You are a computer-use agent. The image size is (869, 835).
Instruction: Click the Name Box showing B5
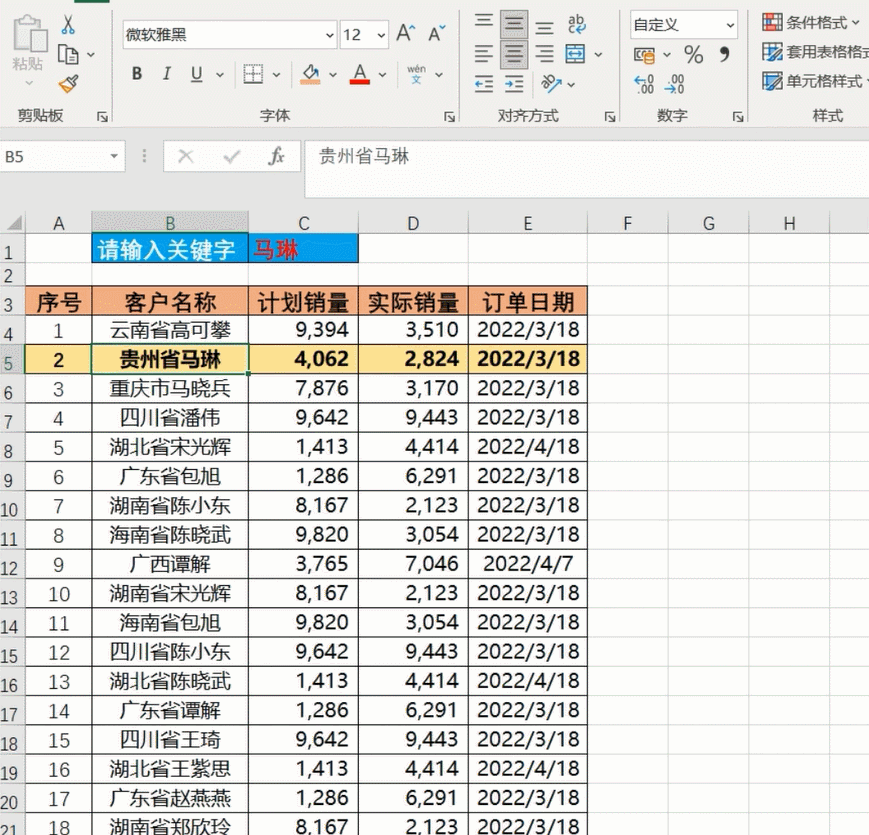62,156
